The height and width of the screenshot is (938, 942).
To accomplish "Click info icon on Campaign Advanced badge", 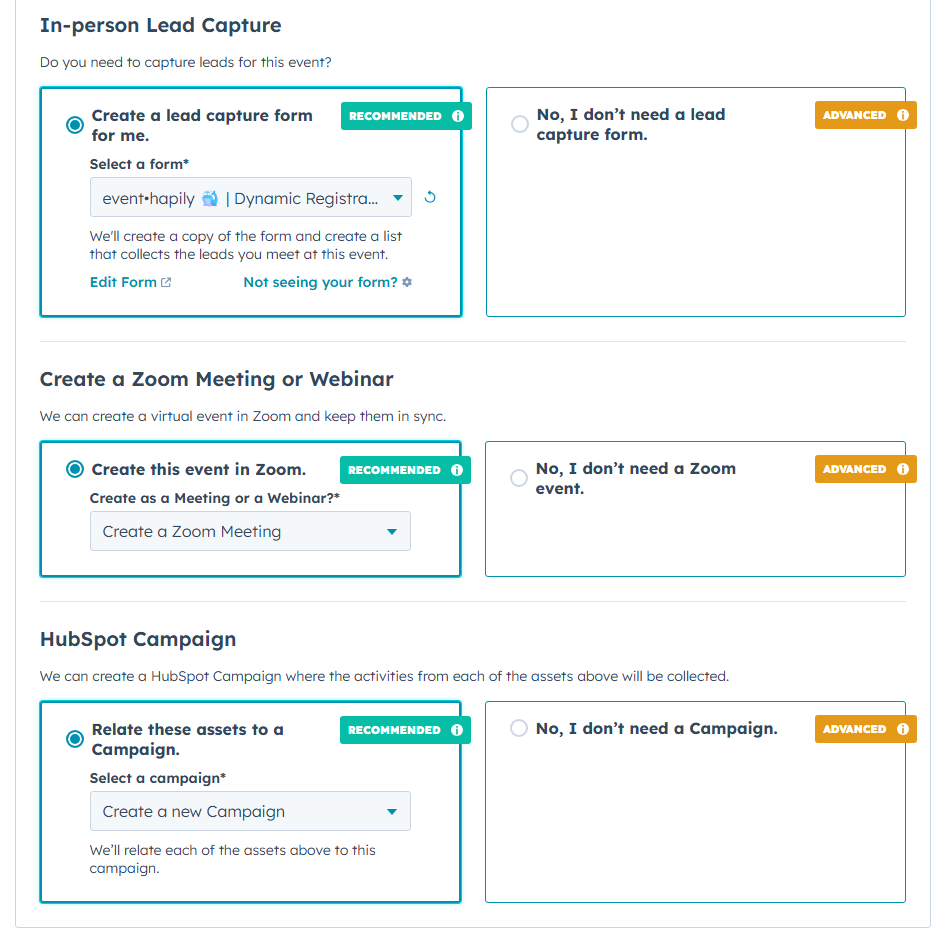I will (903, 729).
